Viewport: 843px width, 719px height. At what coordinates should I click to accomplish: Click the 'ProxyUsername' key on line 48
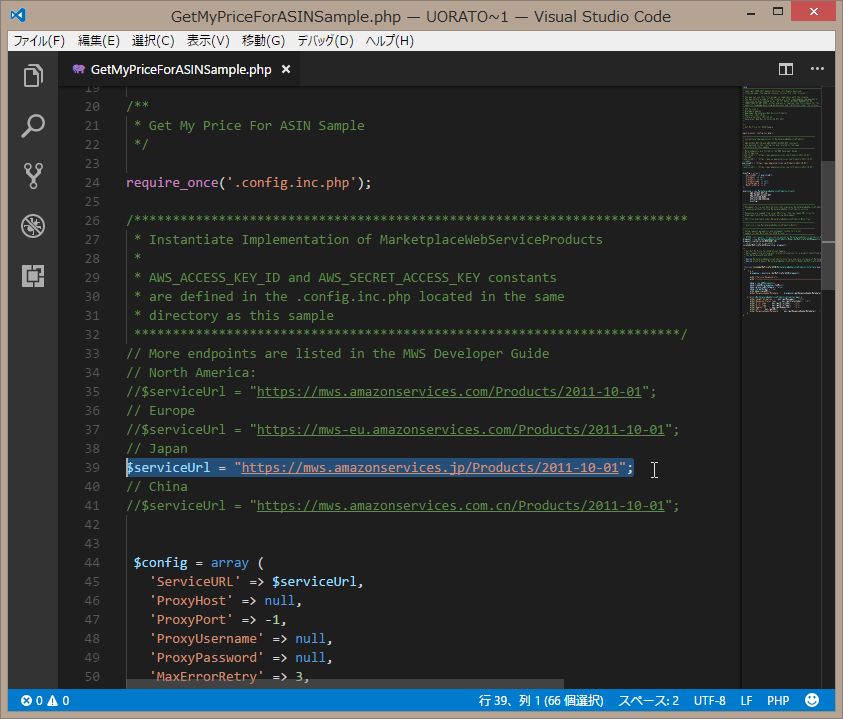(x=206, y=638)
